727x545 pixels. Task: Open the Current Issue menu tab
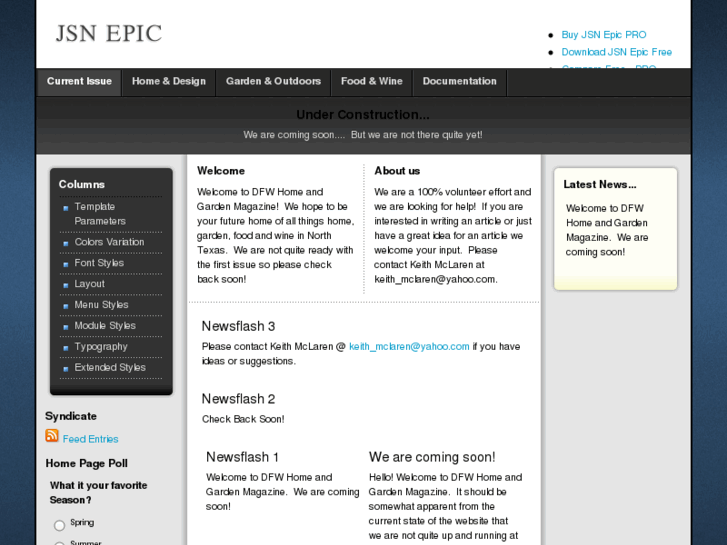click(x=79, y=82)
